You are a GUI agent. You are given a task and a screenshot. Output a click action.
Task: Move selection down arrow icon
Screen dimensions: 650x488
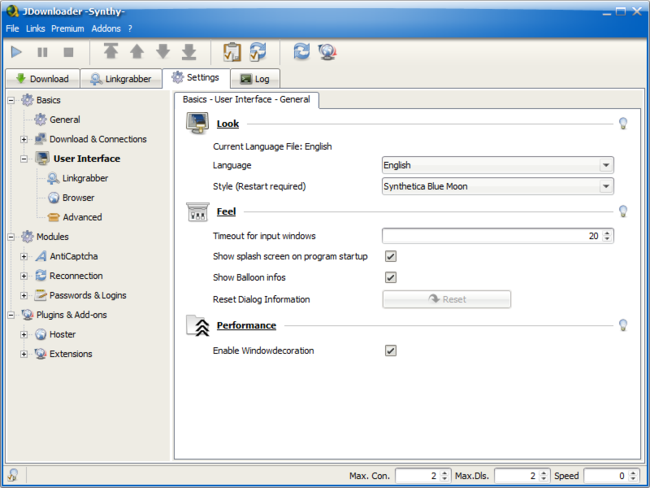click(x=163, y=51)
